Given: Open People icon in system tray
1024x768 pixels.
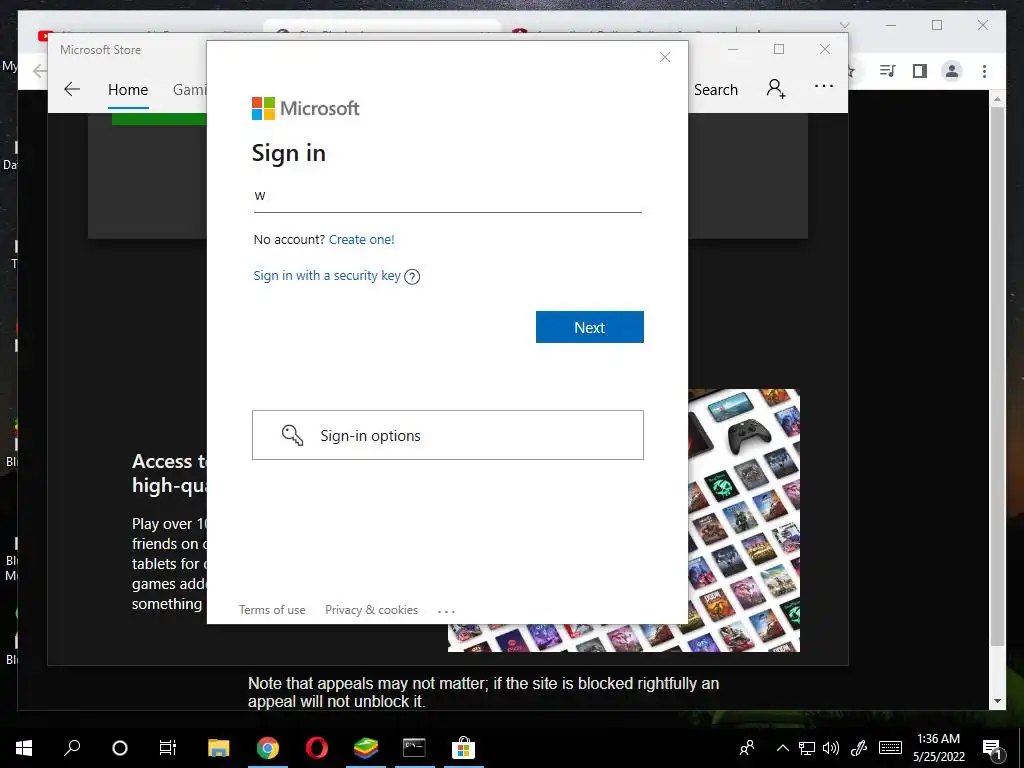Looking at the screenshot, I should (747, 748).
